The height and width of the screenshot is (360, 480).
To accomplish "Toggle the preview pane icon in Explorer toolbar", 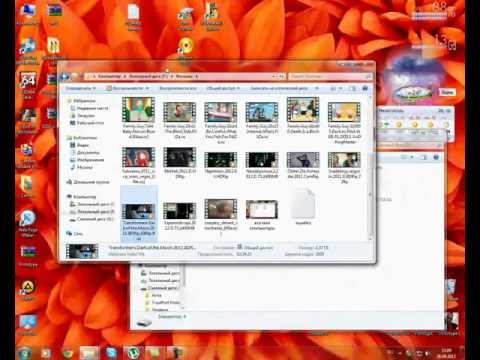I will point(353,88).
